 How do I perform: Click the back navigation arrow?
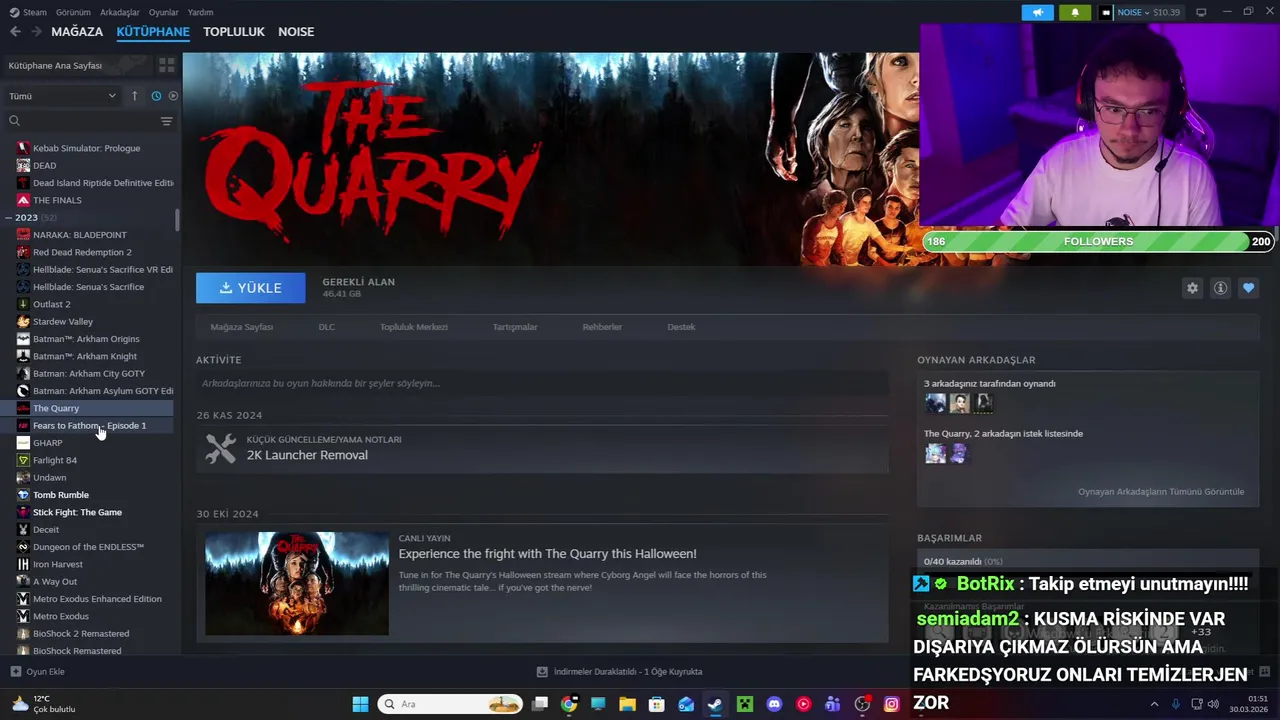point(15,31)
